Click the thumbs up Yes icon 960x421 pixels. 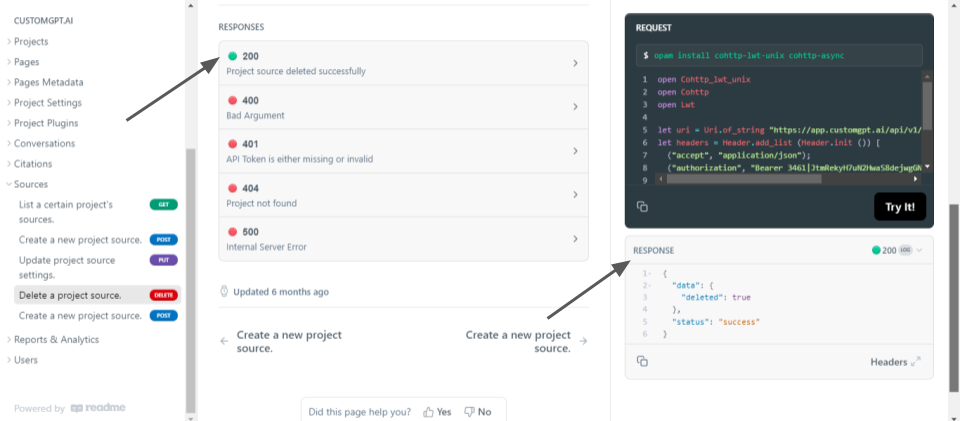(x=429, y=412)
